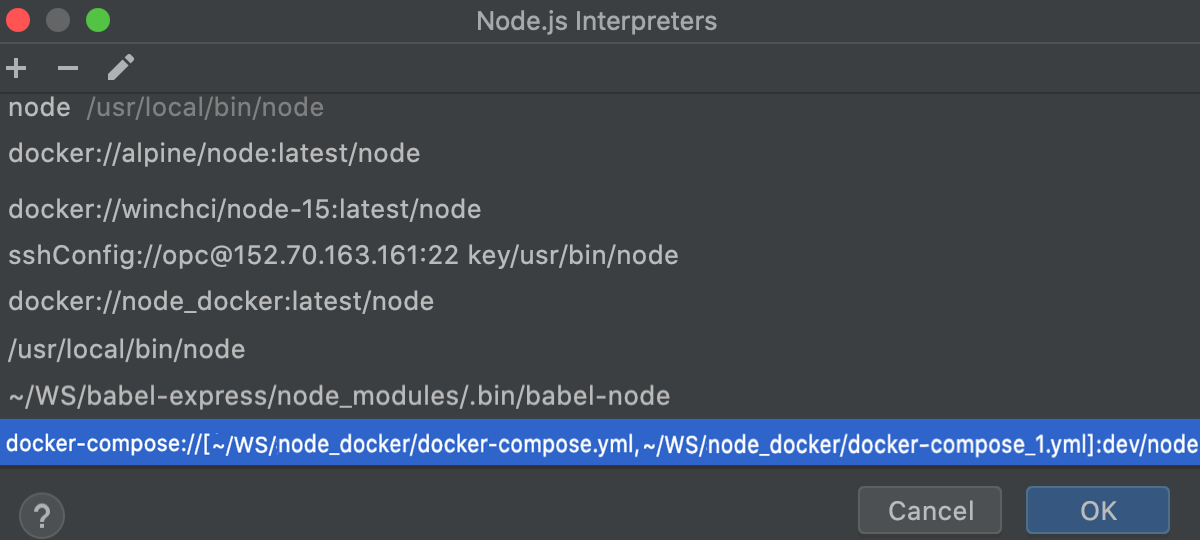Select the sshConfig opc@152.70.163.161 interpreter

343,255
